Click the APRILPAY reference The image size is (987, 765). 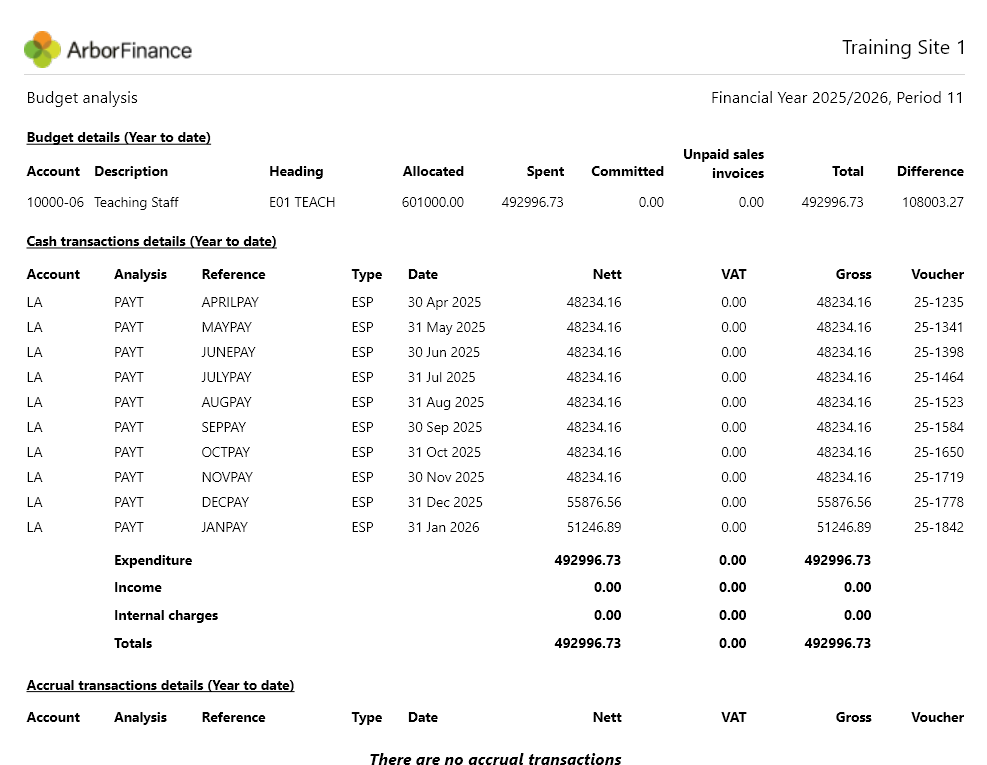tap(230, 302)
